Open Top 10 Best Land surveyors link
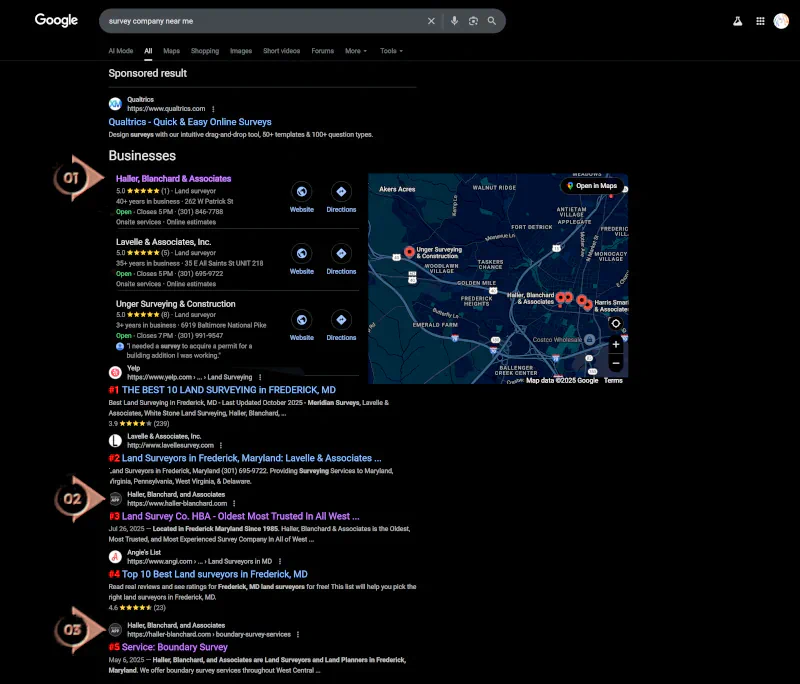800x684 pixels. click(x=214, y=575)
